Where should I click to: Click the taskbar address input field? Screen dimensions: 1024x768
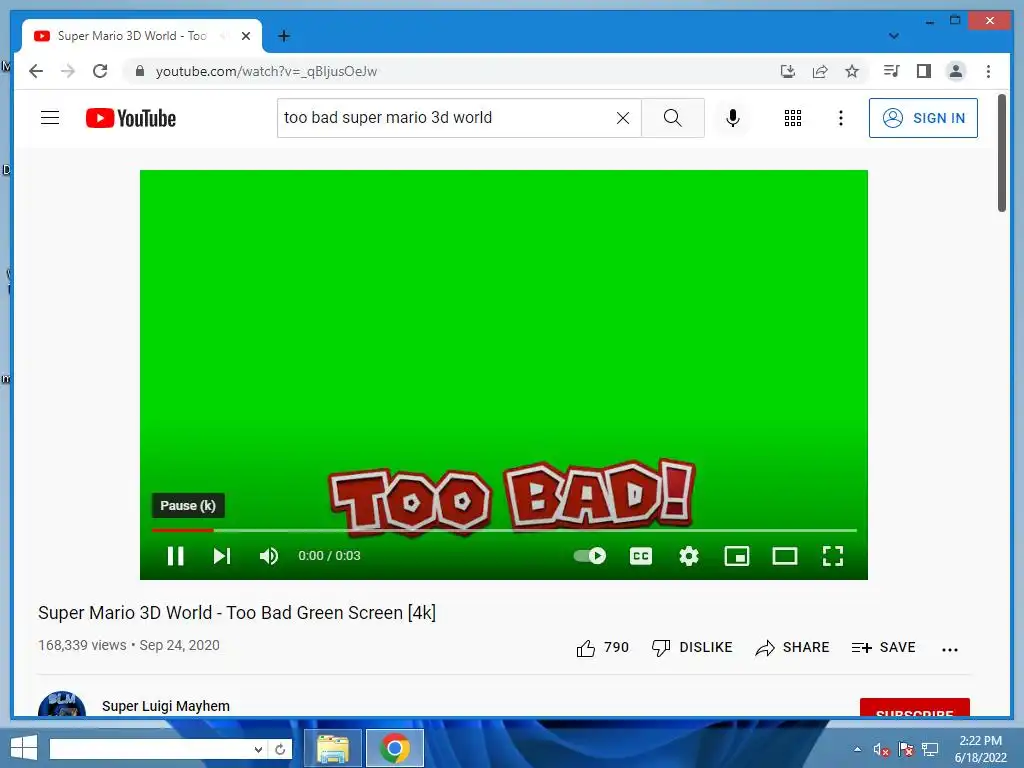coord(151,749)
